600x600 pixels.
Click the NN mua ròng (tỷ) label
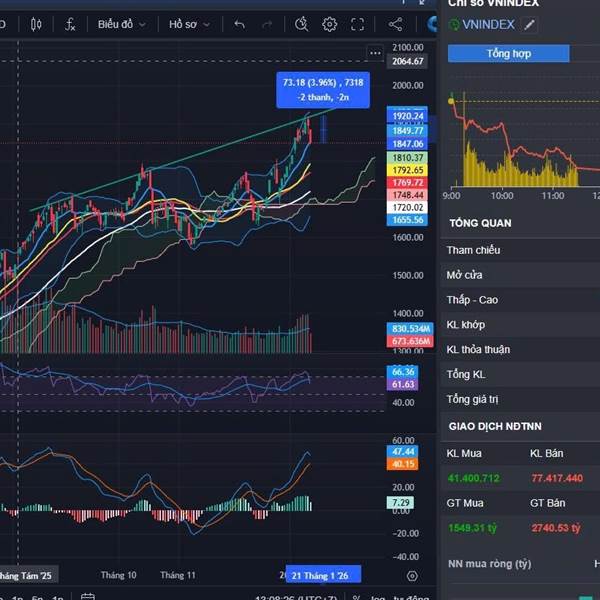(x=489, y=564)
